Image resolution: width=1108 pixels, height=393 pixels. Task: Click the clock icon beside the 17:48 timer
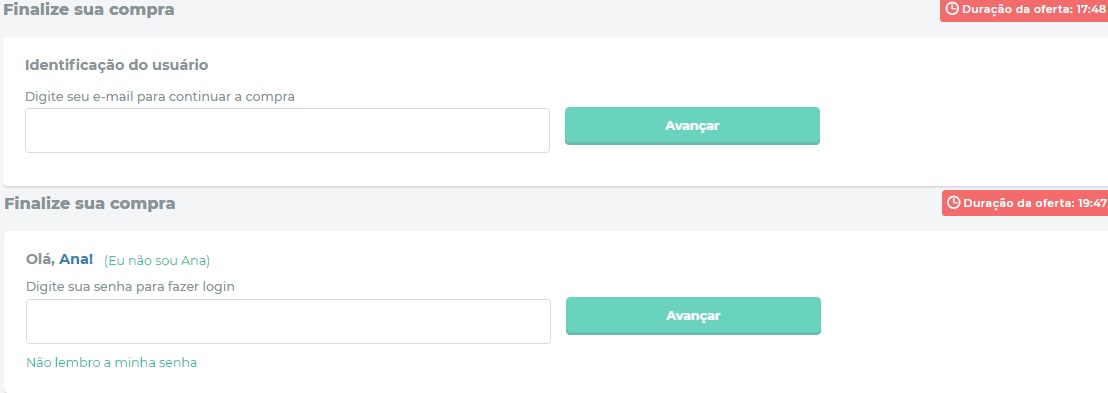[953, 8]
